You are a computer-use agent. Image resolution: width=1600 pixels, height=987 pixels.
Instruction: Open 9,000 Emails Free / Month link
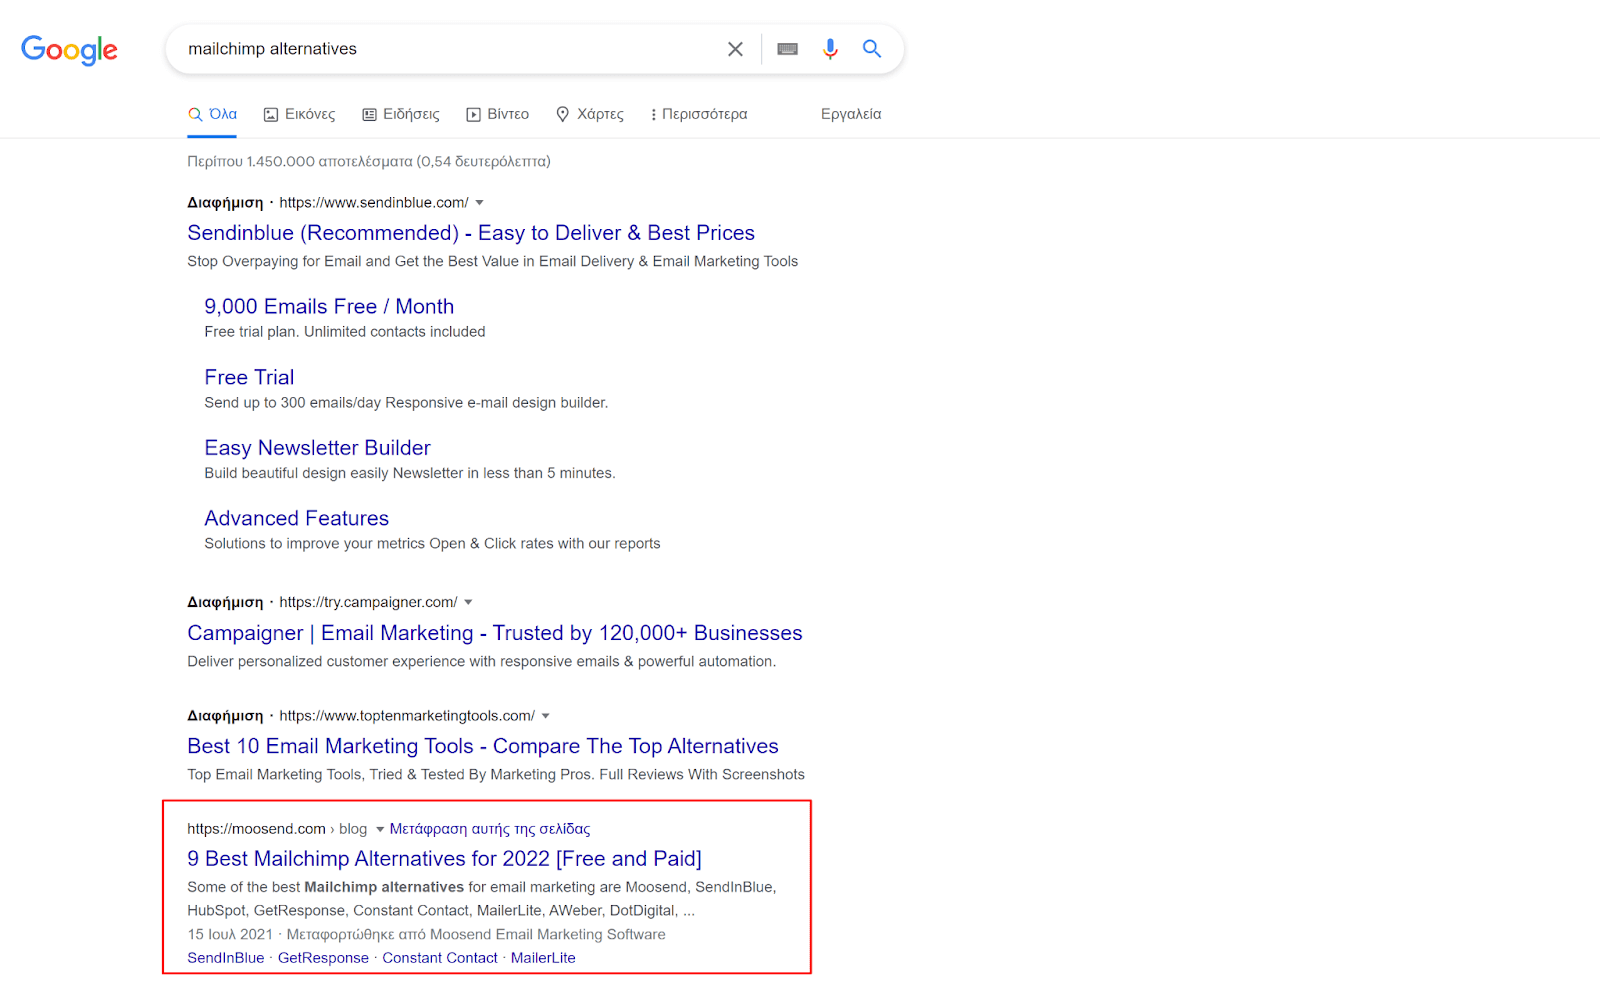tap(329, 307)
